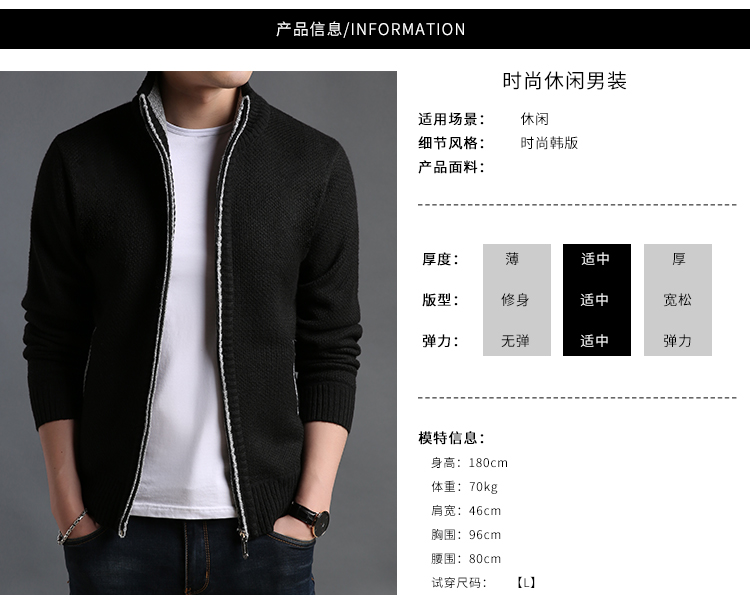
Task: Select the 厚 thickness option
Action: [x=678, y=259]
